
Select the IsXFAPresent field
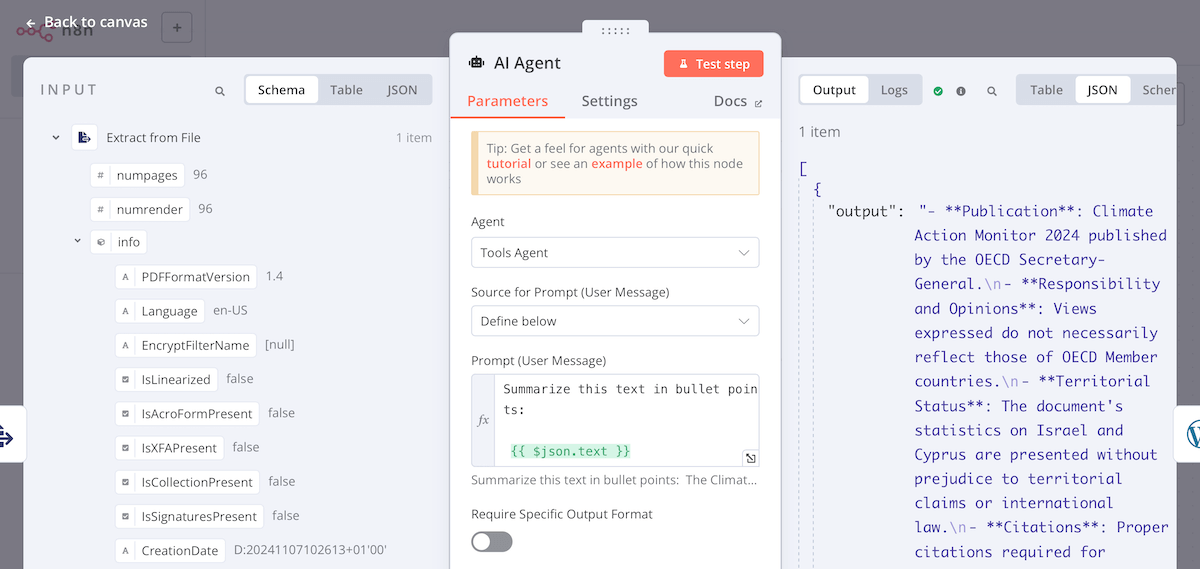pyautogui.click(x=170, y=447)
